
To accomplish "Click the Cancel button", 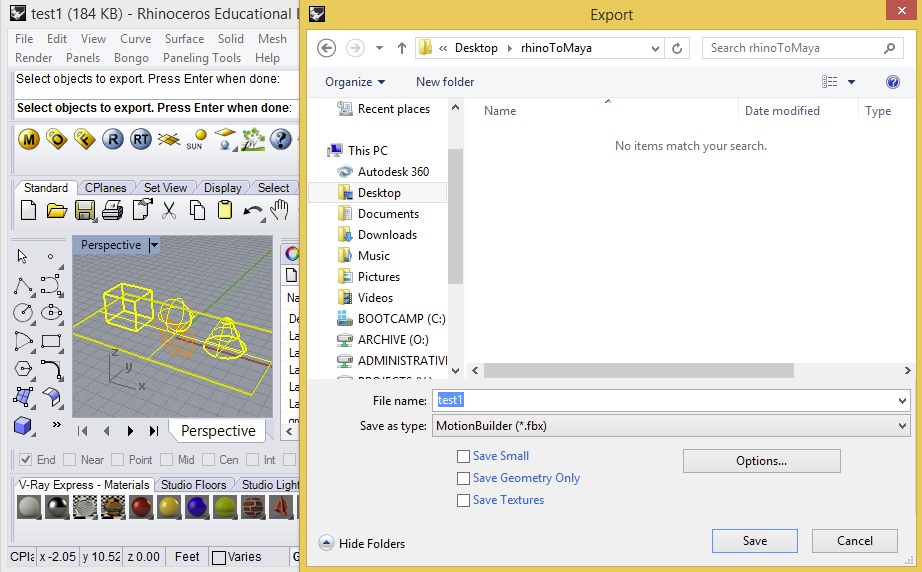I will pos(854,541).
